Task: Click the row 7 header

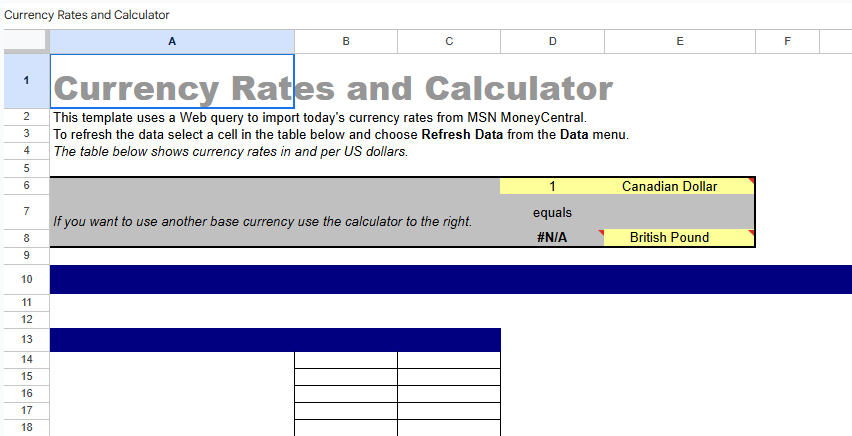Action: pos(25,212)
